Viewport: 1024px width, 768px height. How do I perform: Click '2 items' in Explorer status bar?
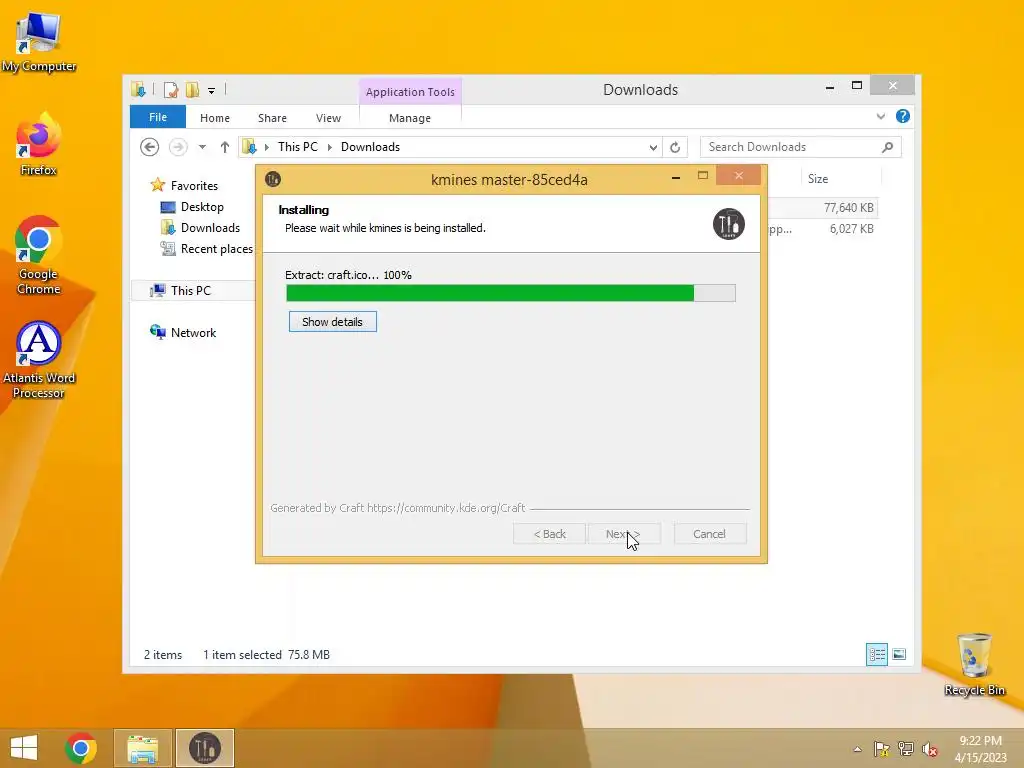(x=163, y=654)
